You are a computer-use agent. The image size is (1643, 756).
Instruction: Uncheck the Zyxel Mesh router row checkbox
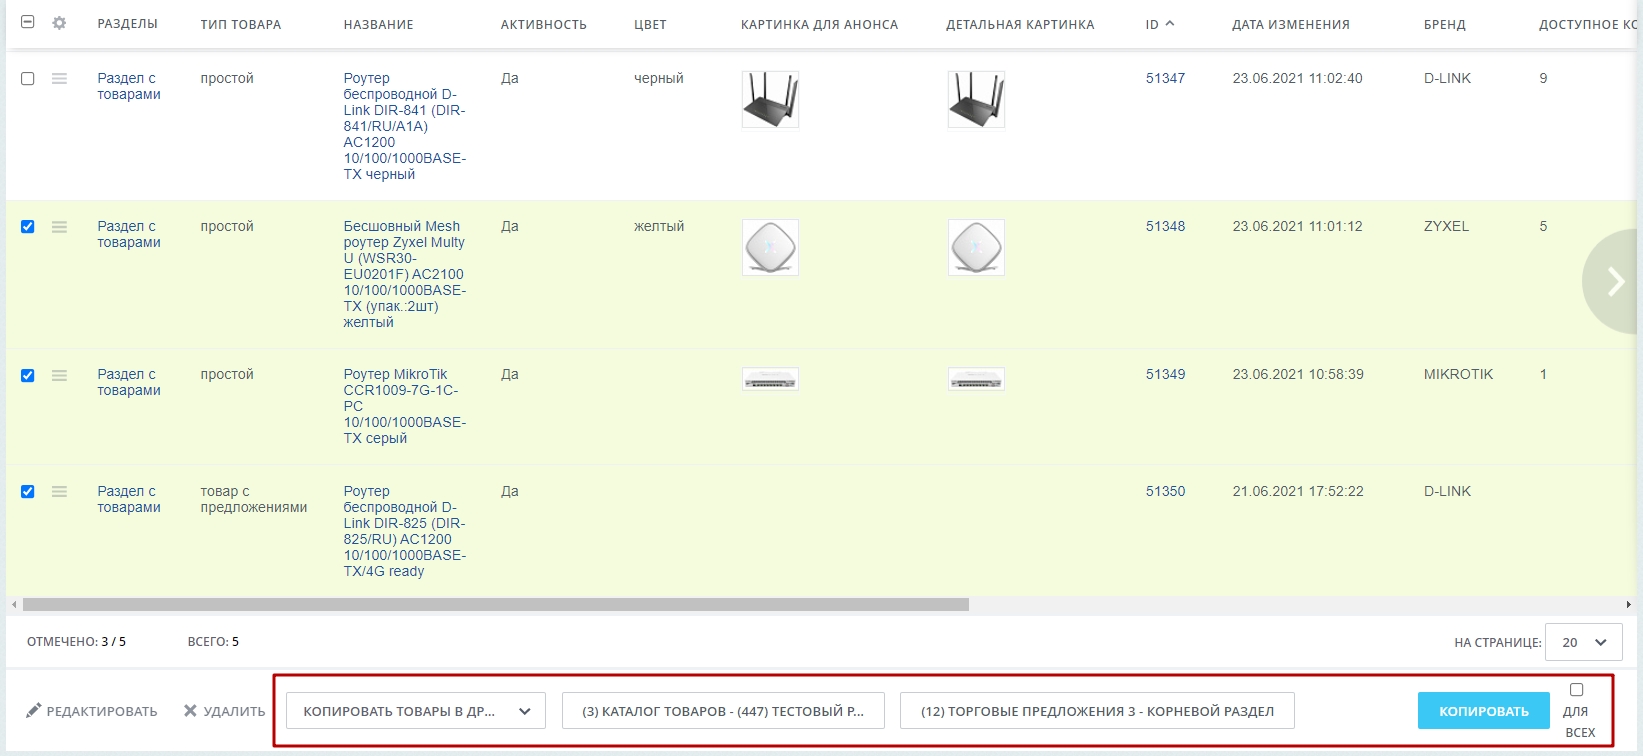28,227
